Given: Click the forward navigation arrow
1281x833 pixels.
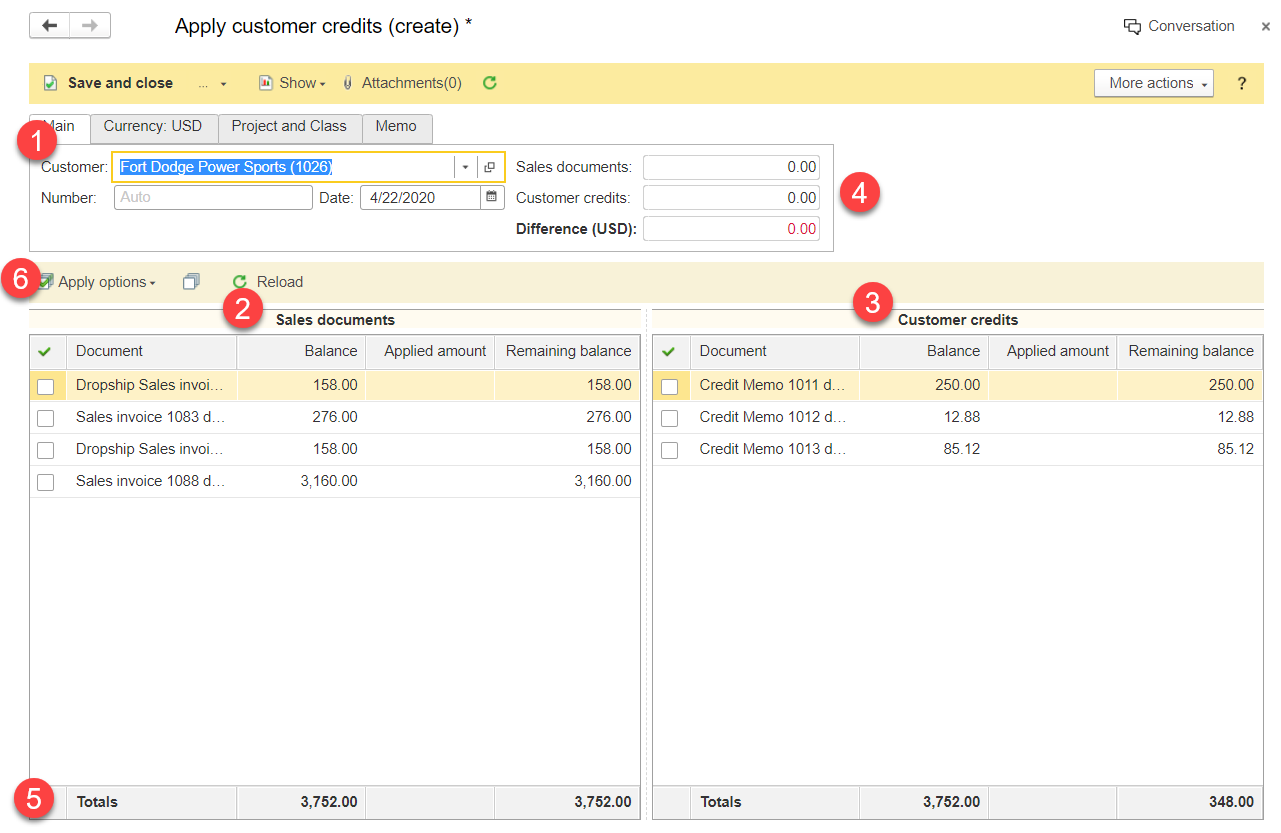Looking at the screenshot, I should click(90, 26).
